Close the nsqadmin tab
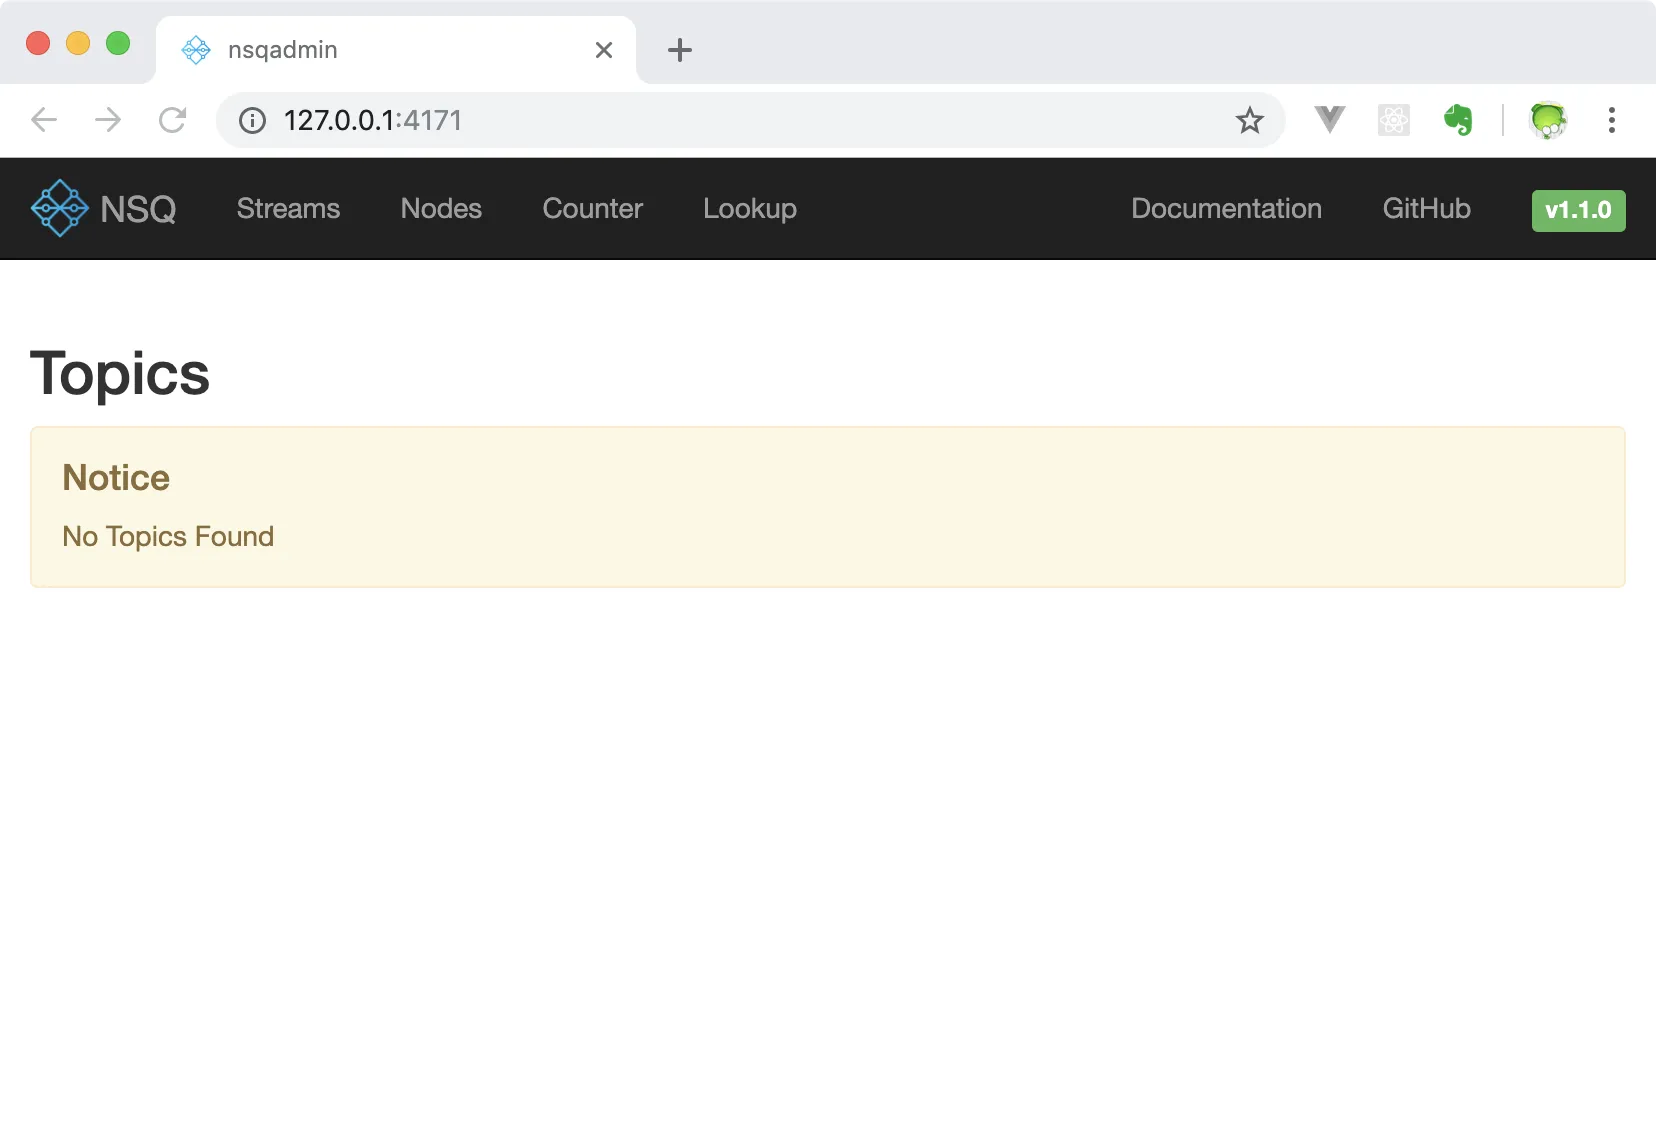1656x1122 pixels. click(604, 50)
